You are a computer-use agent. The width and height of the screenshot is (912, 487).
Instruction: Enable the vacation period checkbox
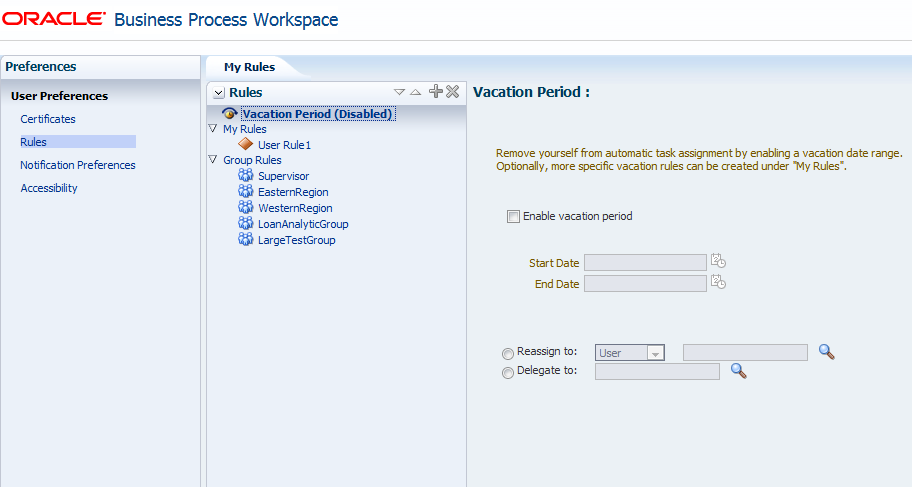(513, 216)
